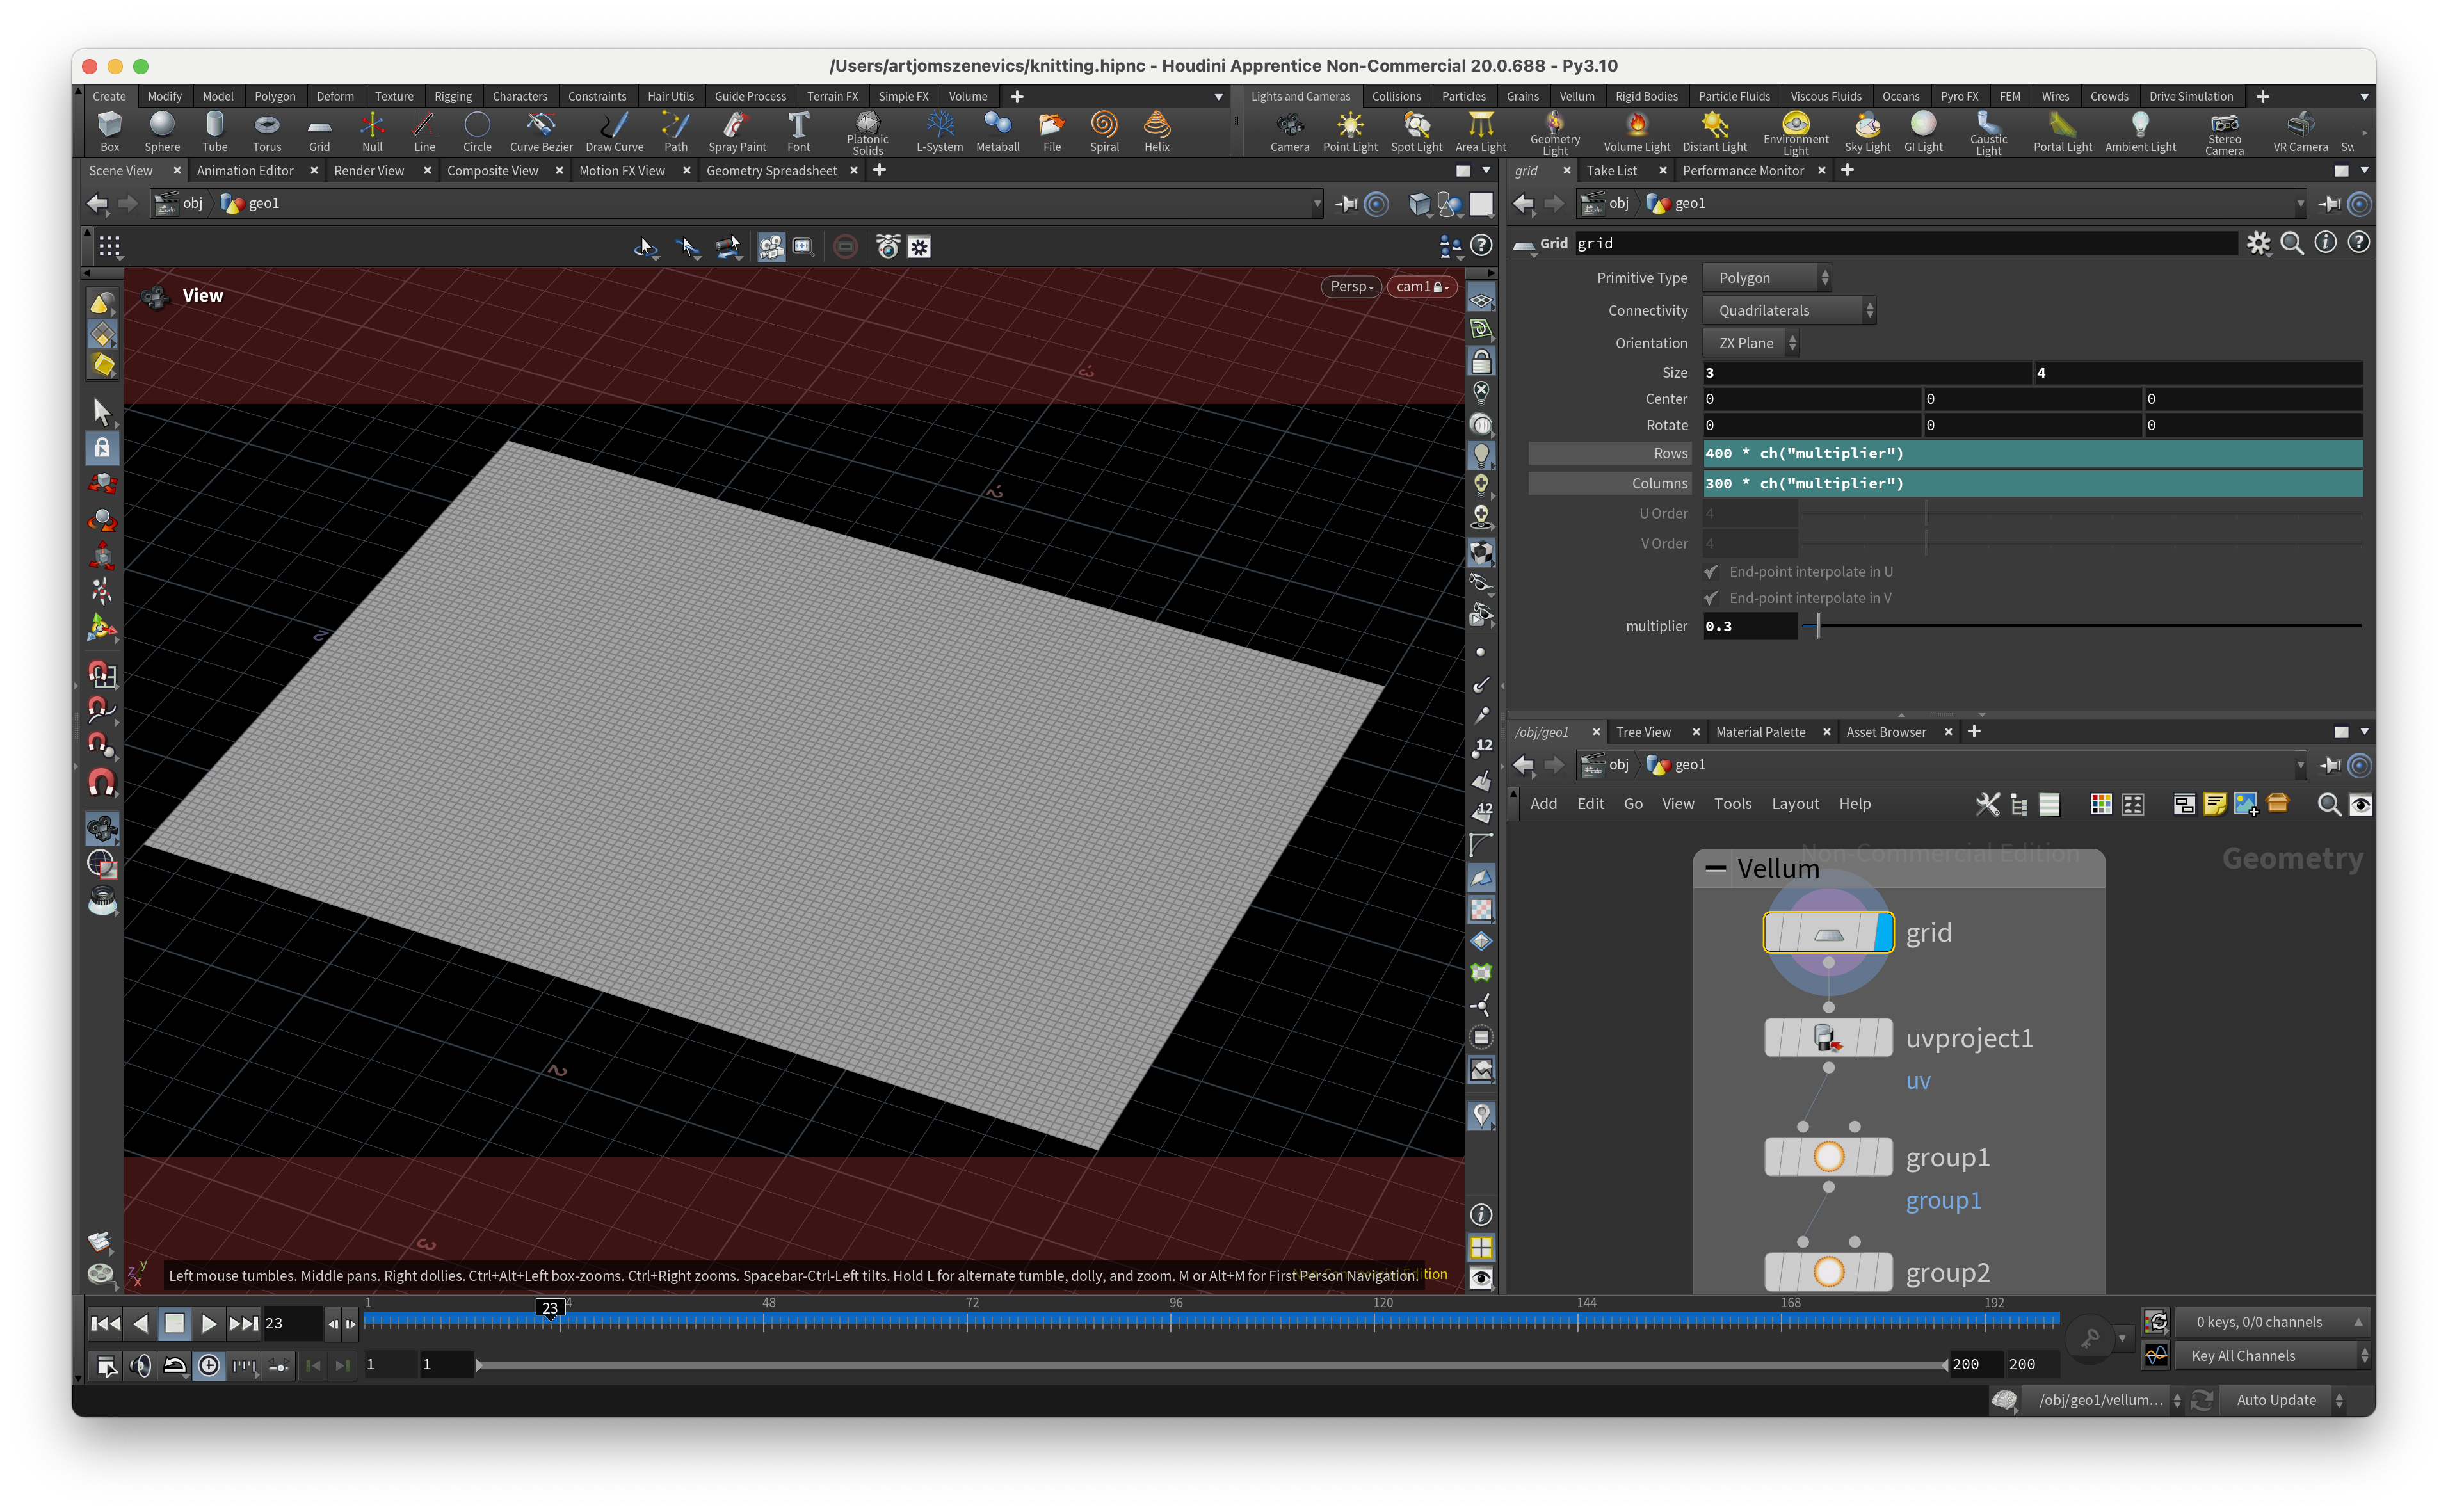Click the Persp viewport button
Viewport: 2448px width, 1512px height.
[1350, 287]
